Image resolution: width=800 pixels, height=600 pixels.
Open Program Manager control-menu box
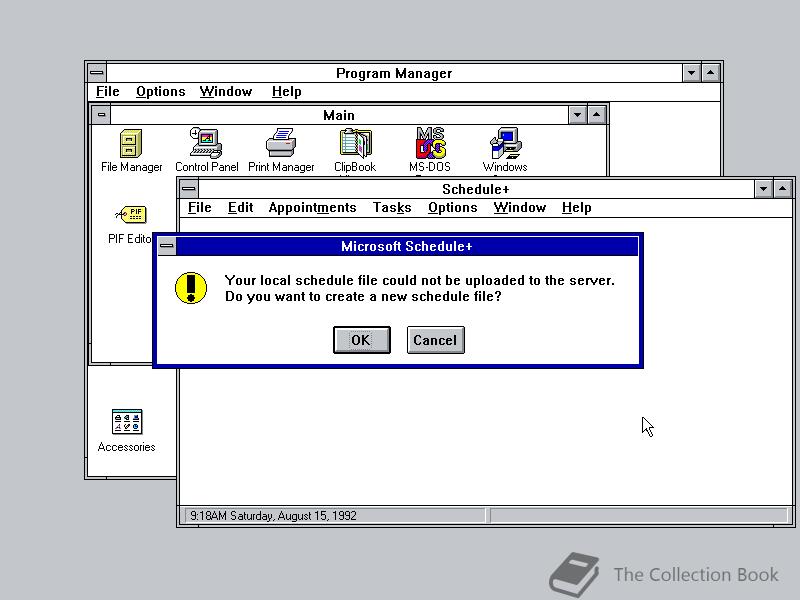(96, 73)
